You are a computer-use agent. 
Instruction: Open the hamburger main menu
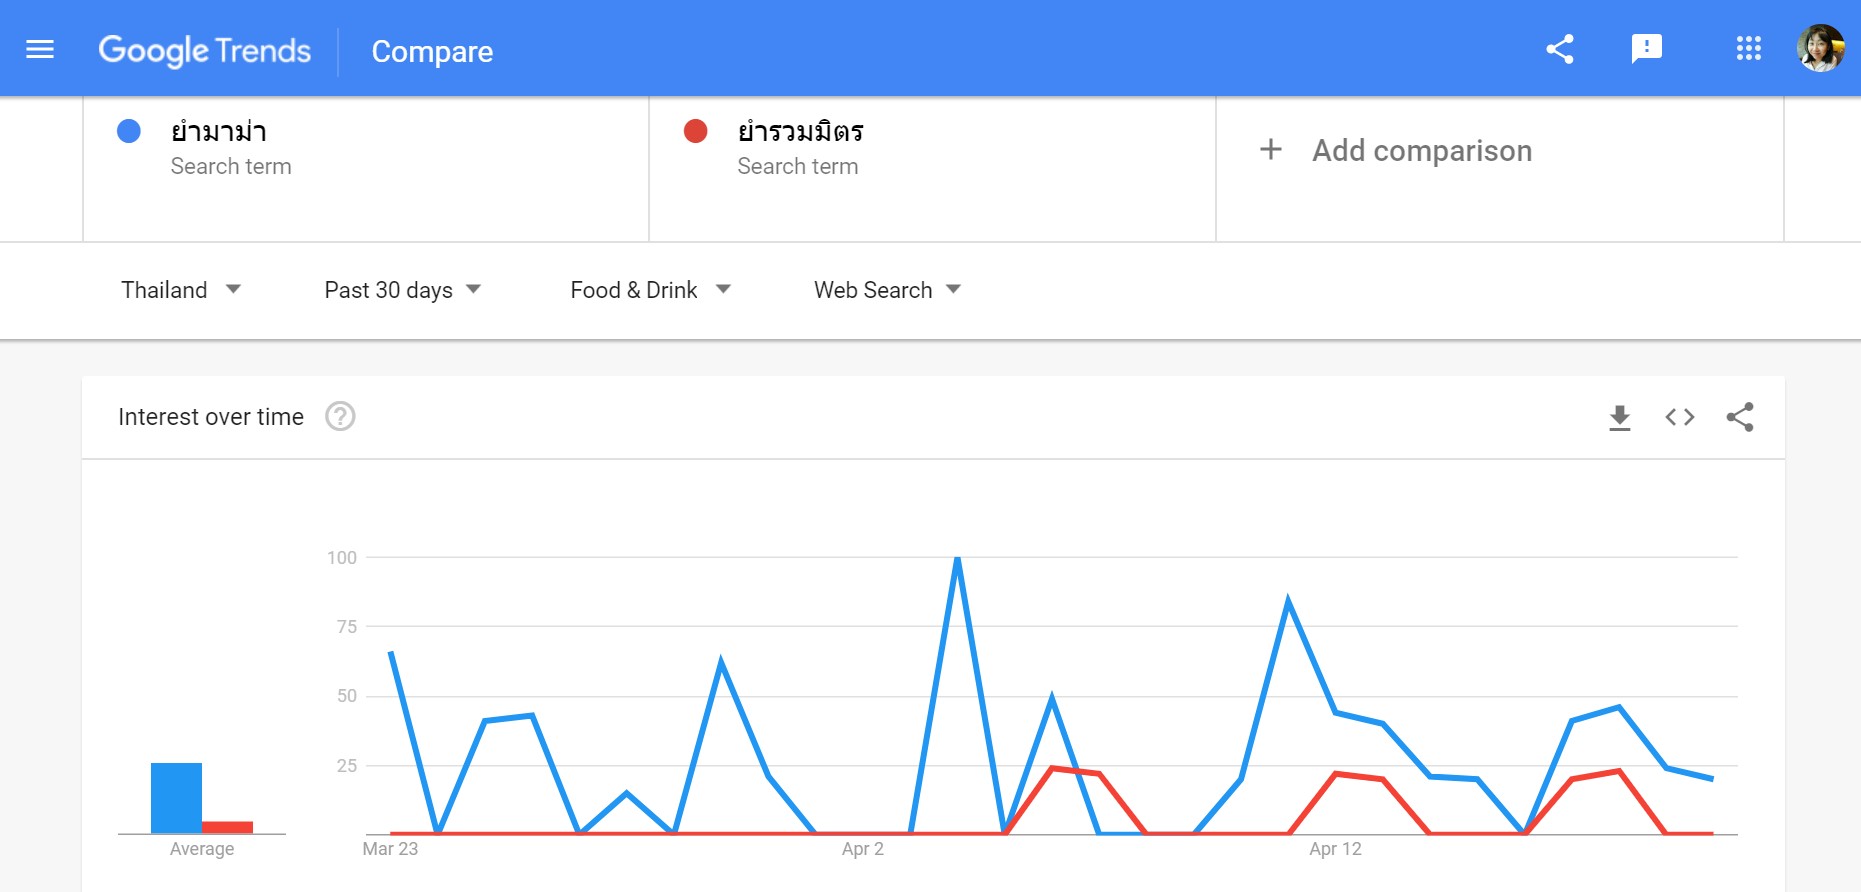pyautogui.click(x=40, y=49)
